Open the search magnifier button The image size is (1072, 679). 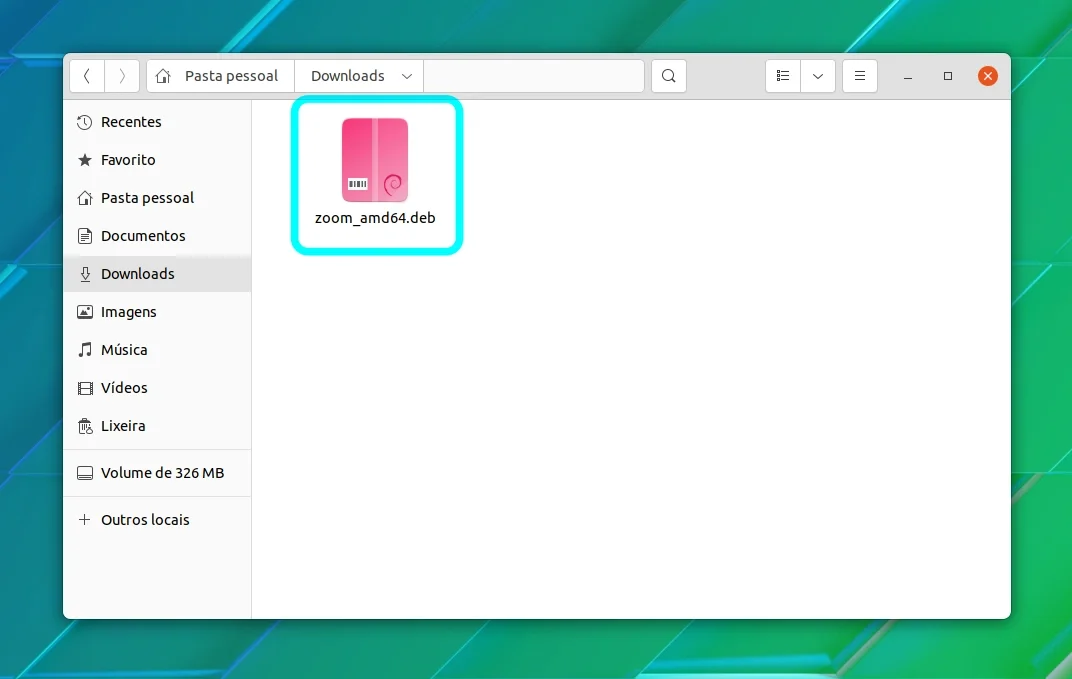tap(669, 76)
